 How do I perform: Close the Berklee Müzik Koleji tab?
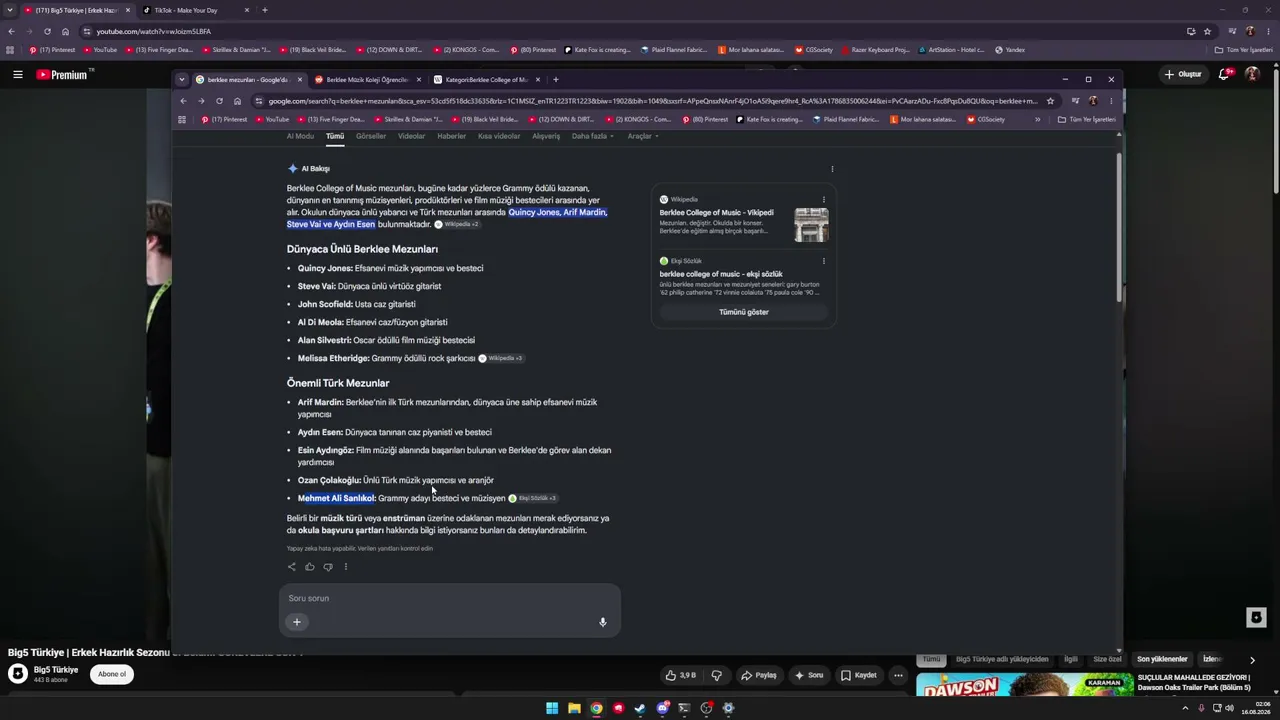pos(419,79)
